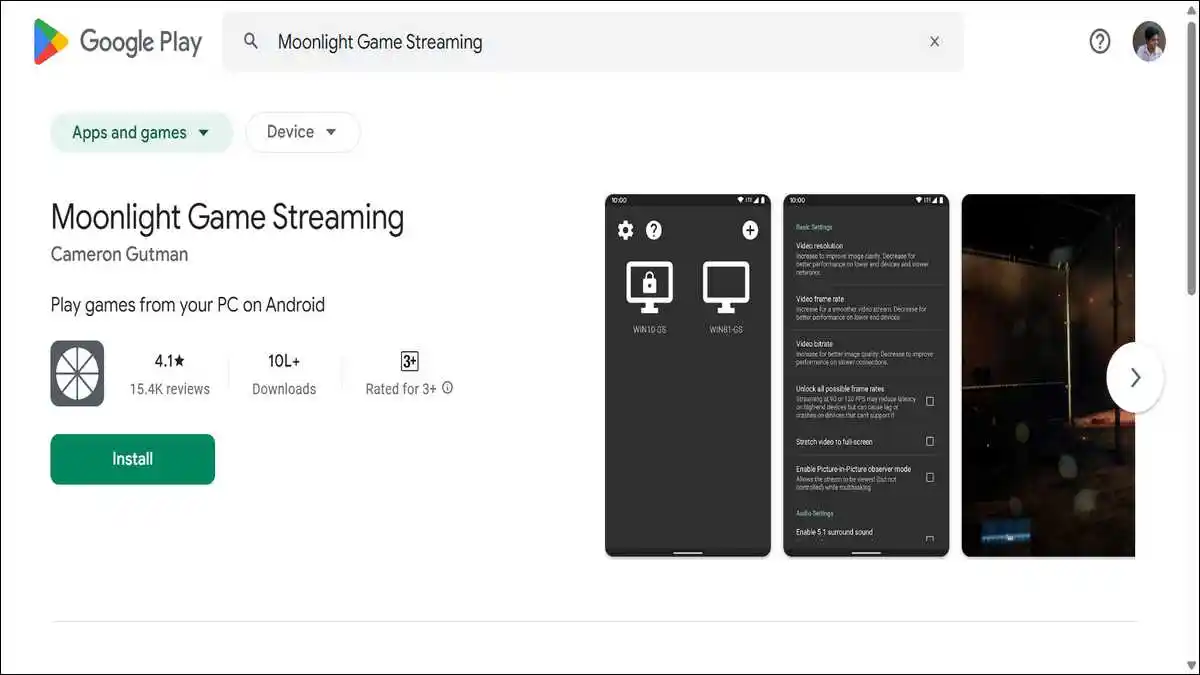This screenshot has width=1200, height=675.
Task: Click the search magnifier icon
Action: [251, 41]
